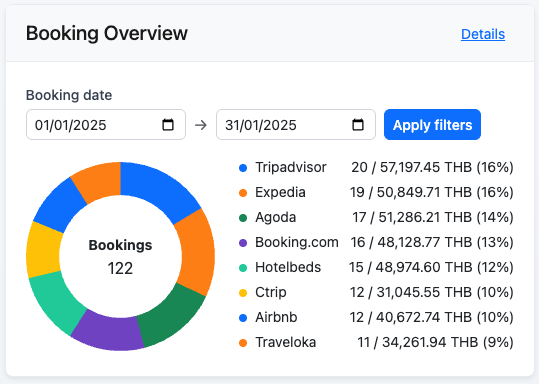539x384 pixels.
Task: Click the value 19 / 50,849.71 THB (16%)
Action: pos(431,193)
